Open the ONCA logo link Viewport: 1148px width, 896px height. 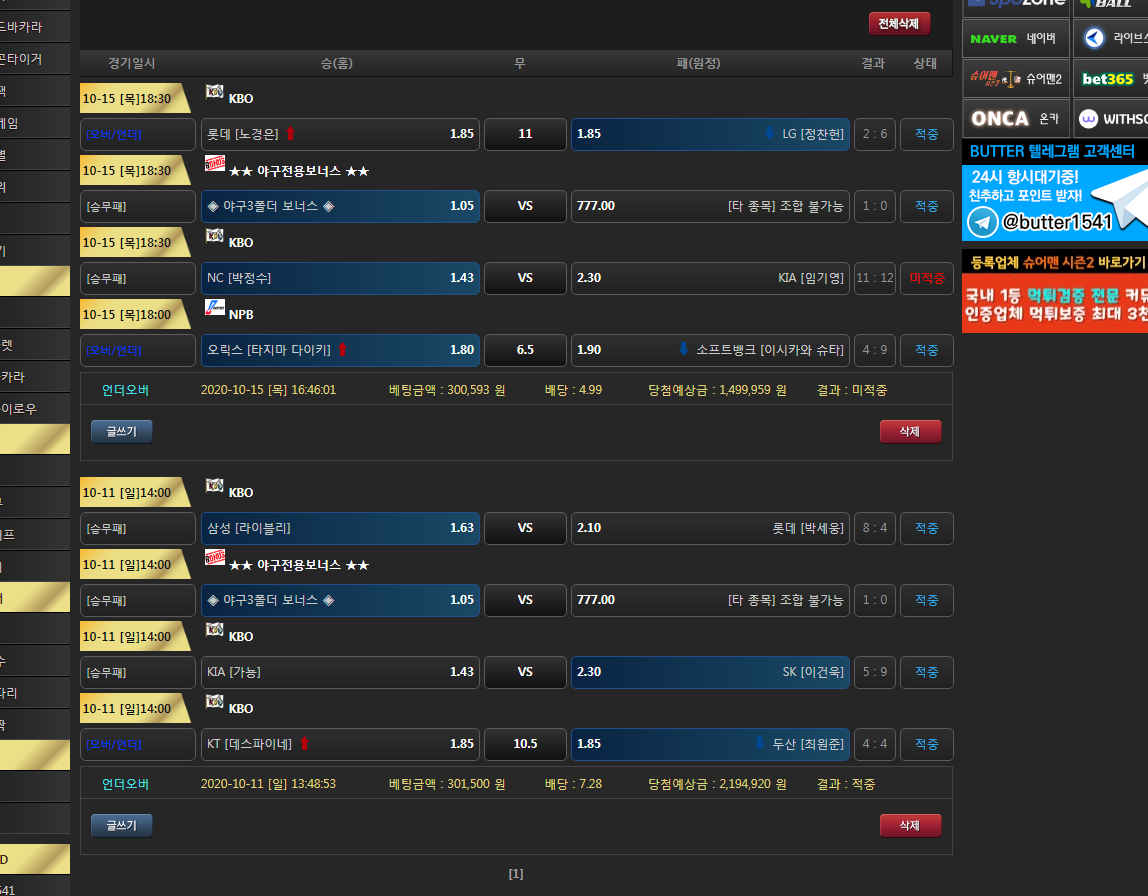[x=1000, y=119]
